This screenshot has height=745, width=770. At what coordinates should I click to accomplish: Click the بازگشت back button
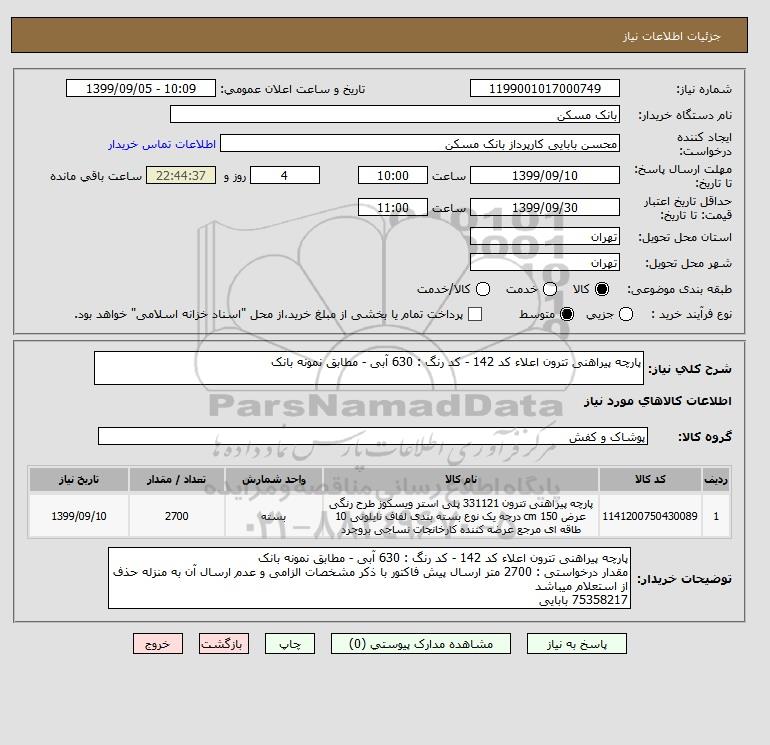click(x=224, y=644)
